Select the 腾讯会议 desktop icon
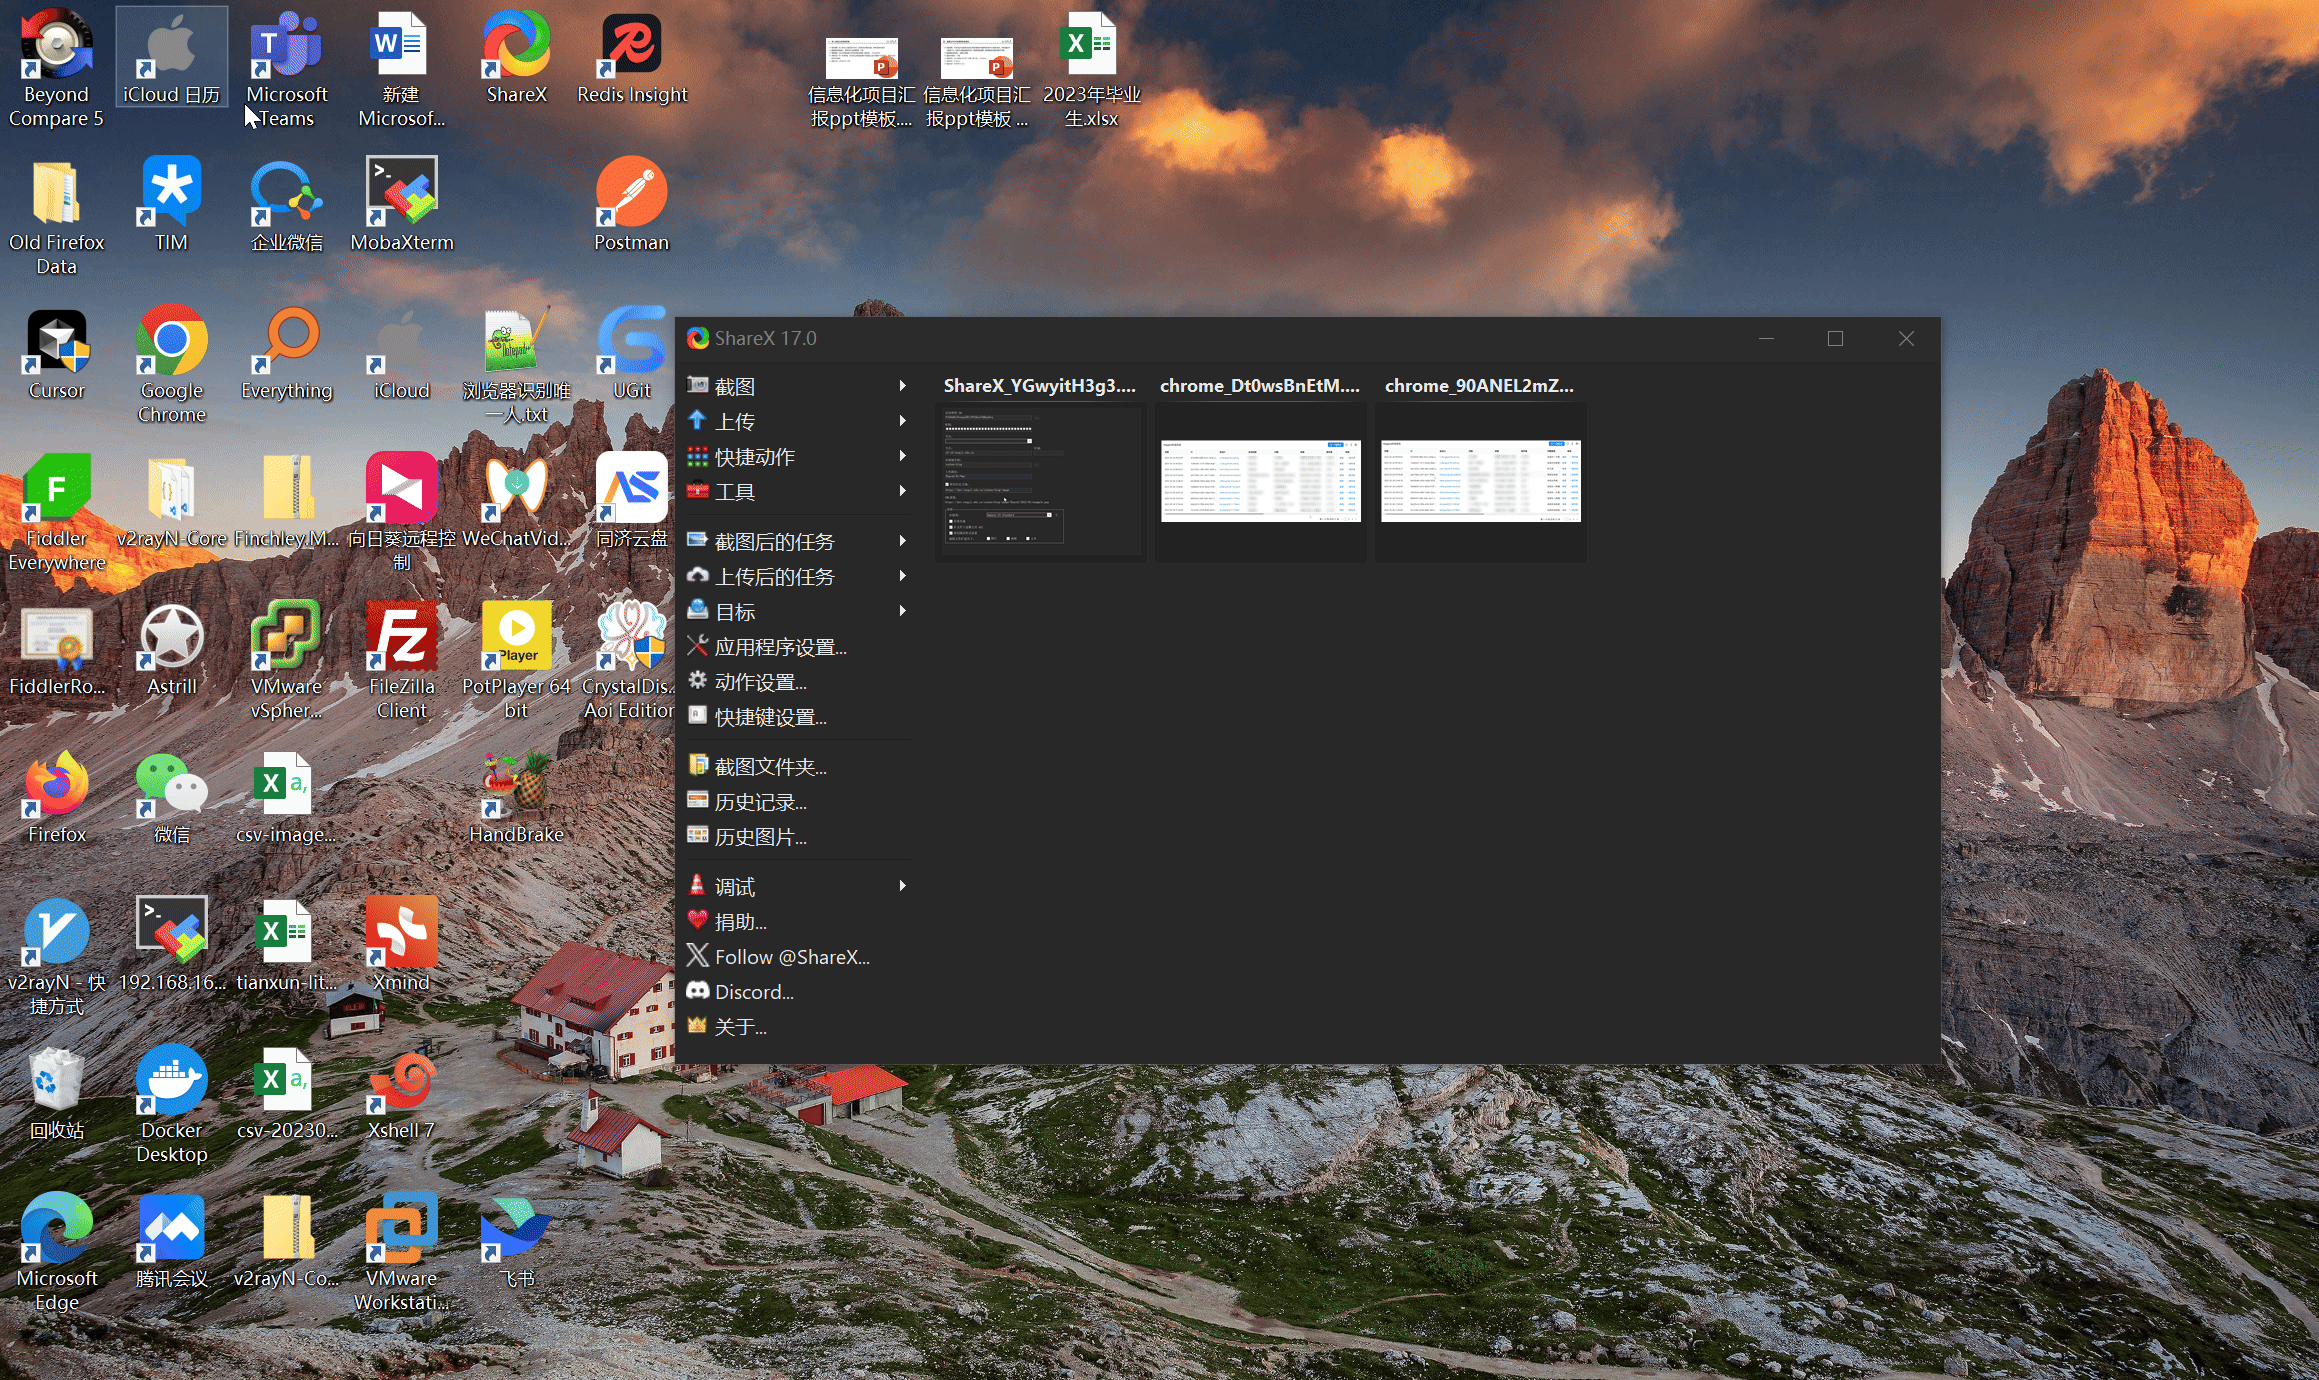 pos(171,1240)
